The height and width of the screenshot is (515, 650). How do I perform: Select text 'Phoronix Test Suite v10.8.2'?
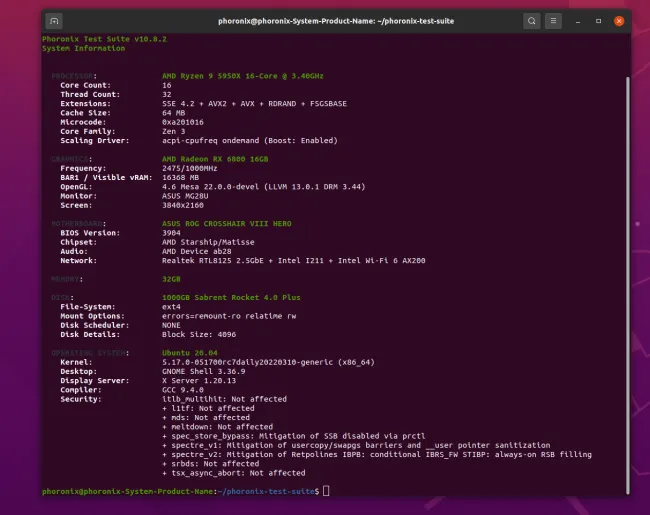pos(104,39)
